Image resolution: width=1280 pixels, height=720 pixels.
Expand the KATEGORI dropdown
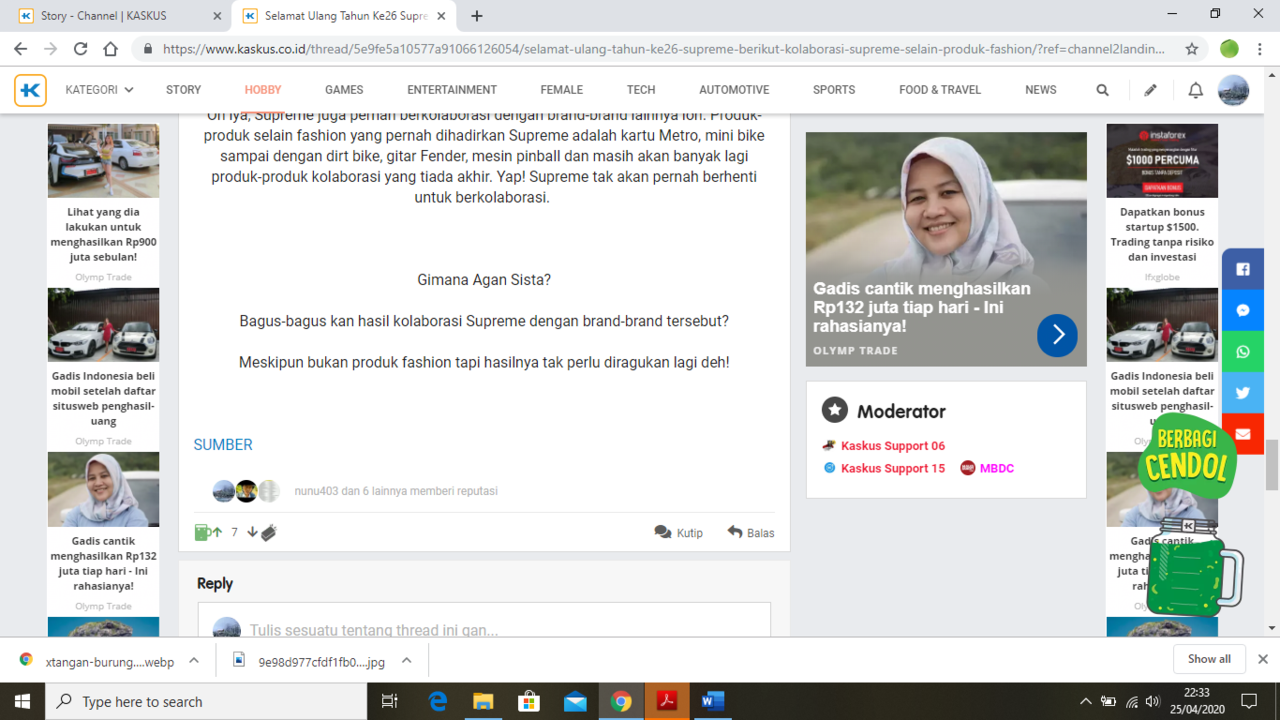pos(99,90)
